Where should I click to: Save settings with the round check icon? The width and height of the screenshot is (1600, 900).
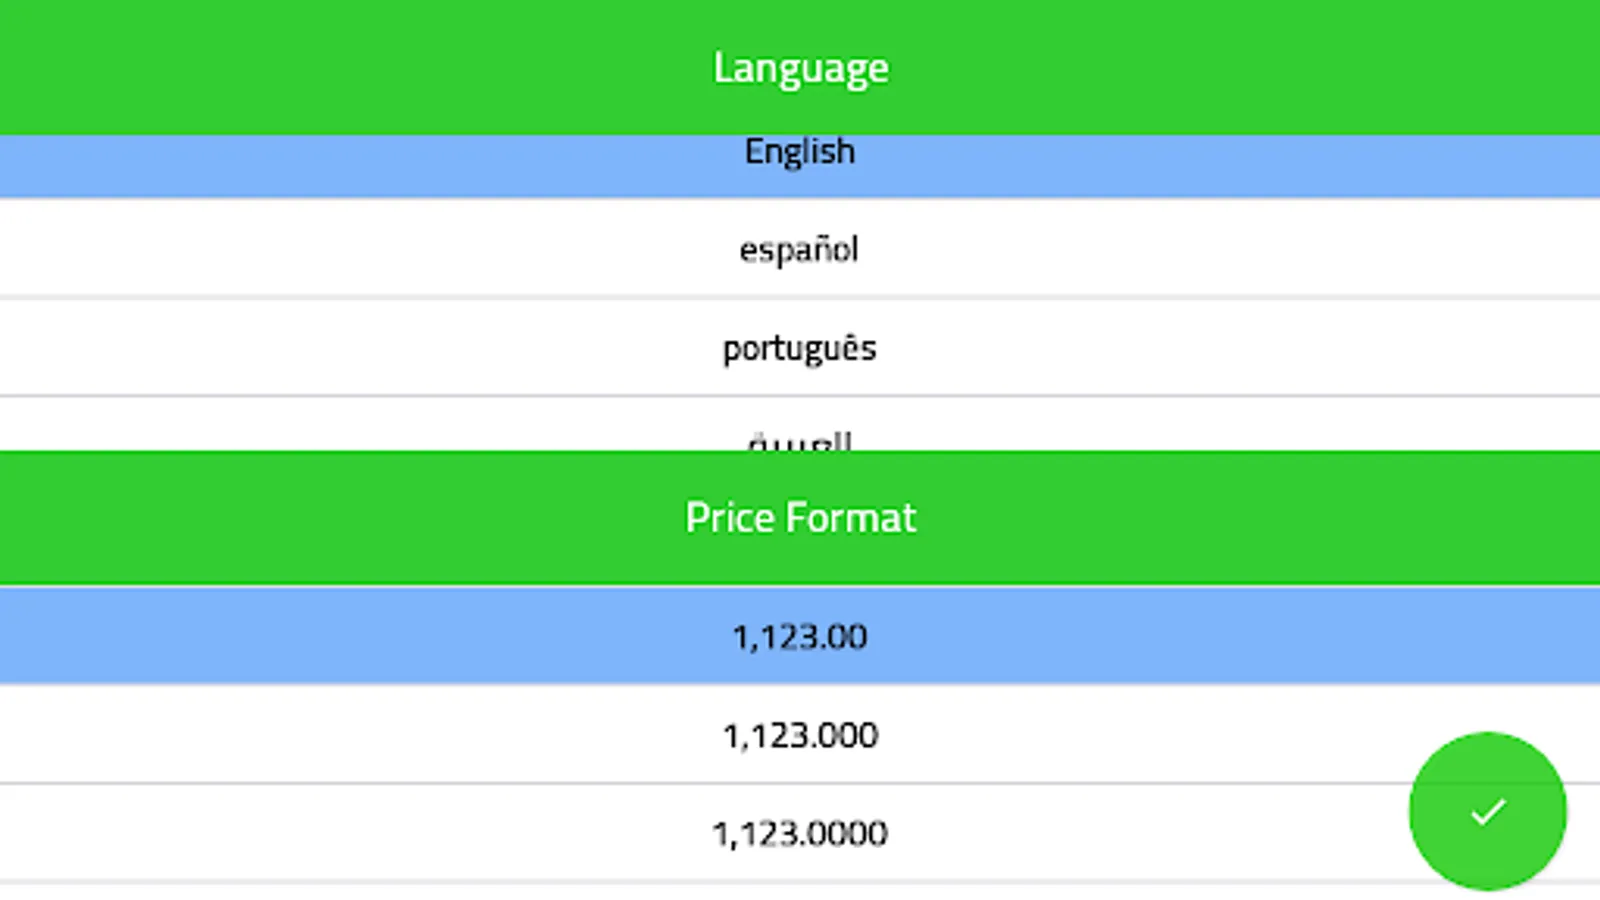pyautogui.click(x=1487, y=811)
